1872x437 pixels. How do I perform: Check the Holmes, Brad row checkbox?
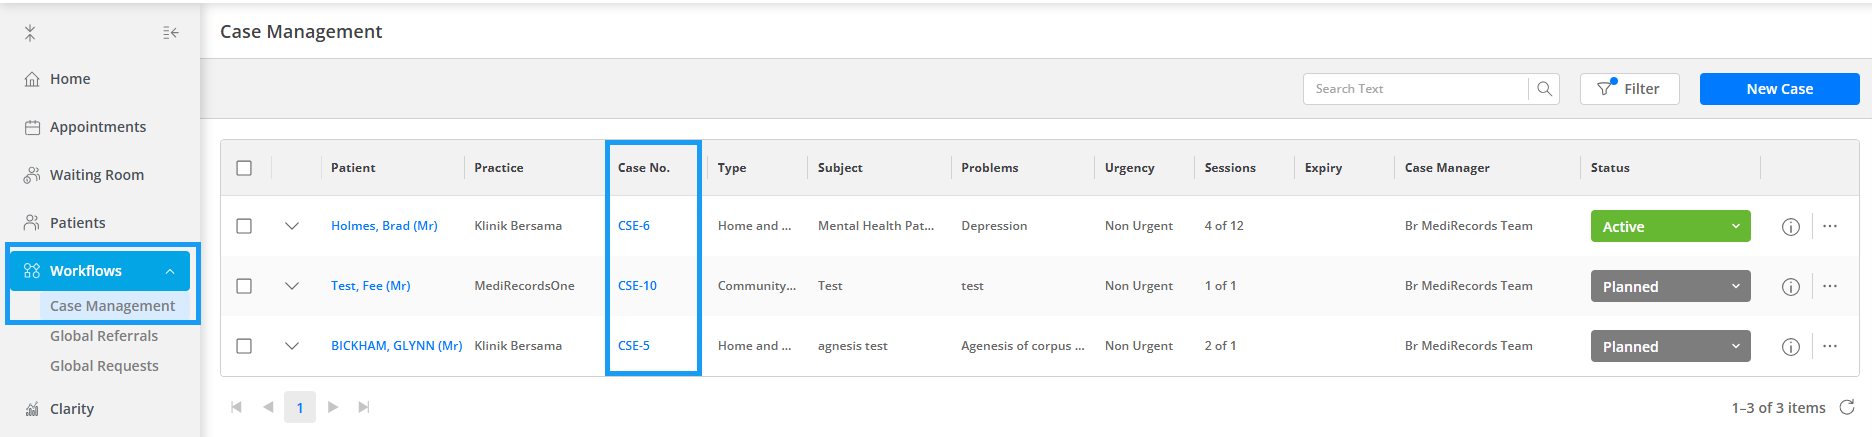(x=244, y=226)
